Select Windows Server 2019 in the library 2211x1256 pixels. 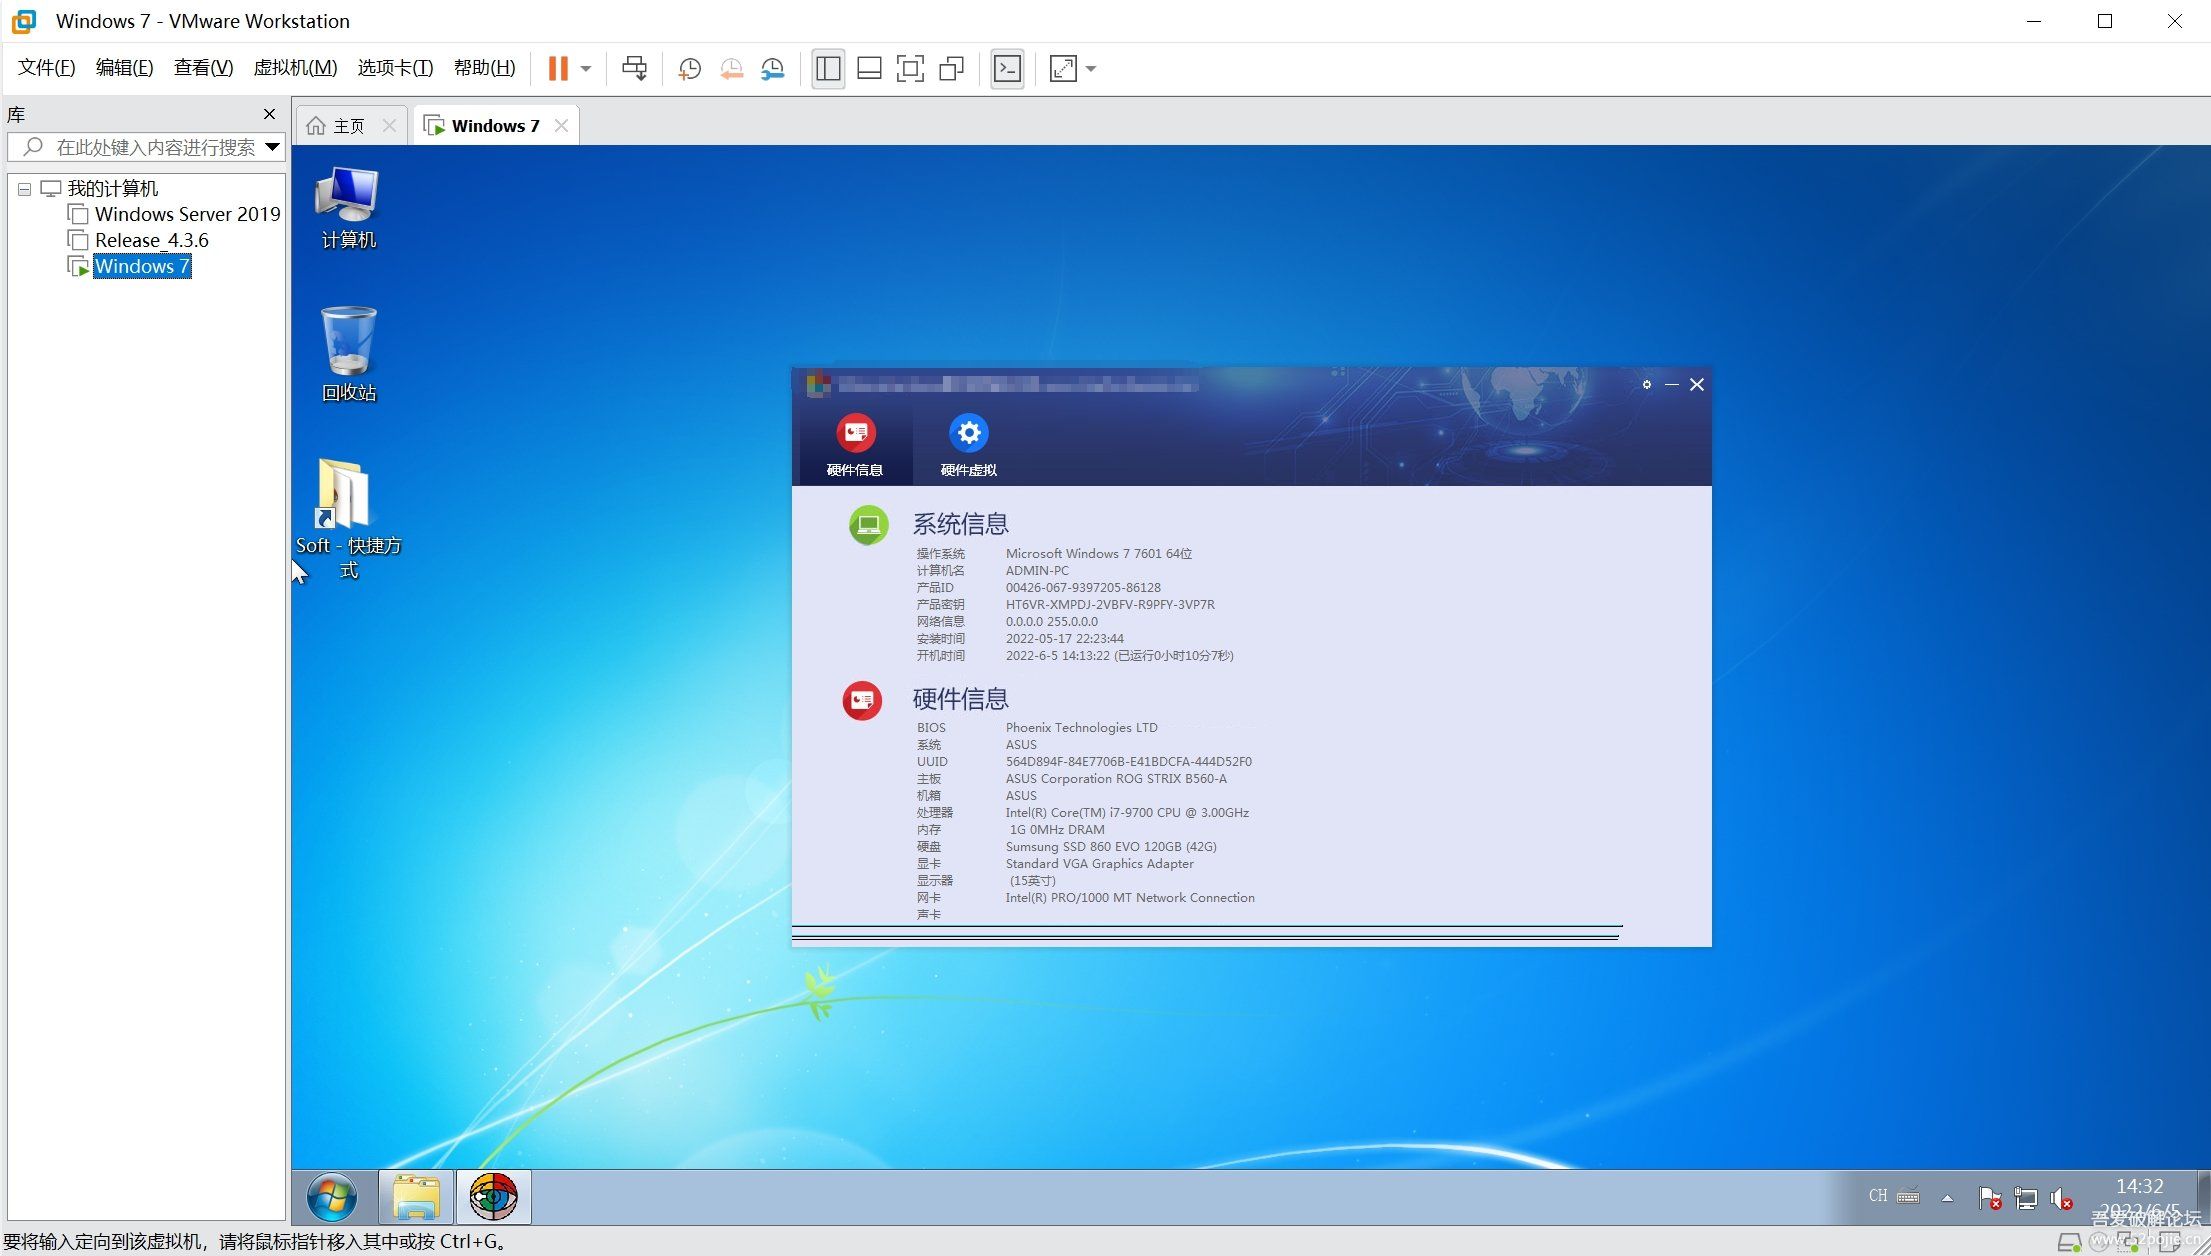[x=187, y=214]
